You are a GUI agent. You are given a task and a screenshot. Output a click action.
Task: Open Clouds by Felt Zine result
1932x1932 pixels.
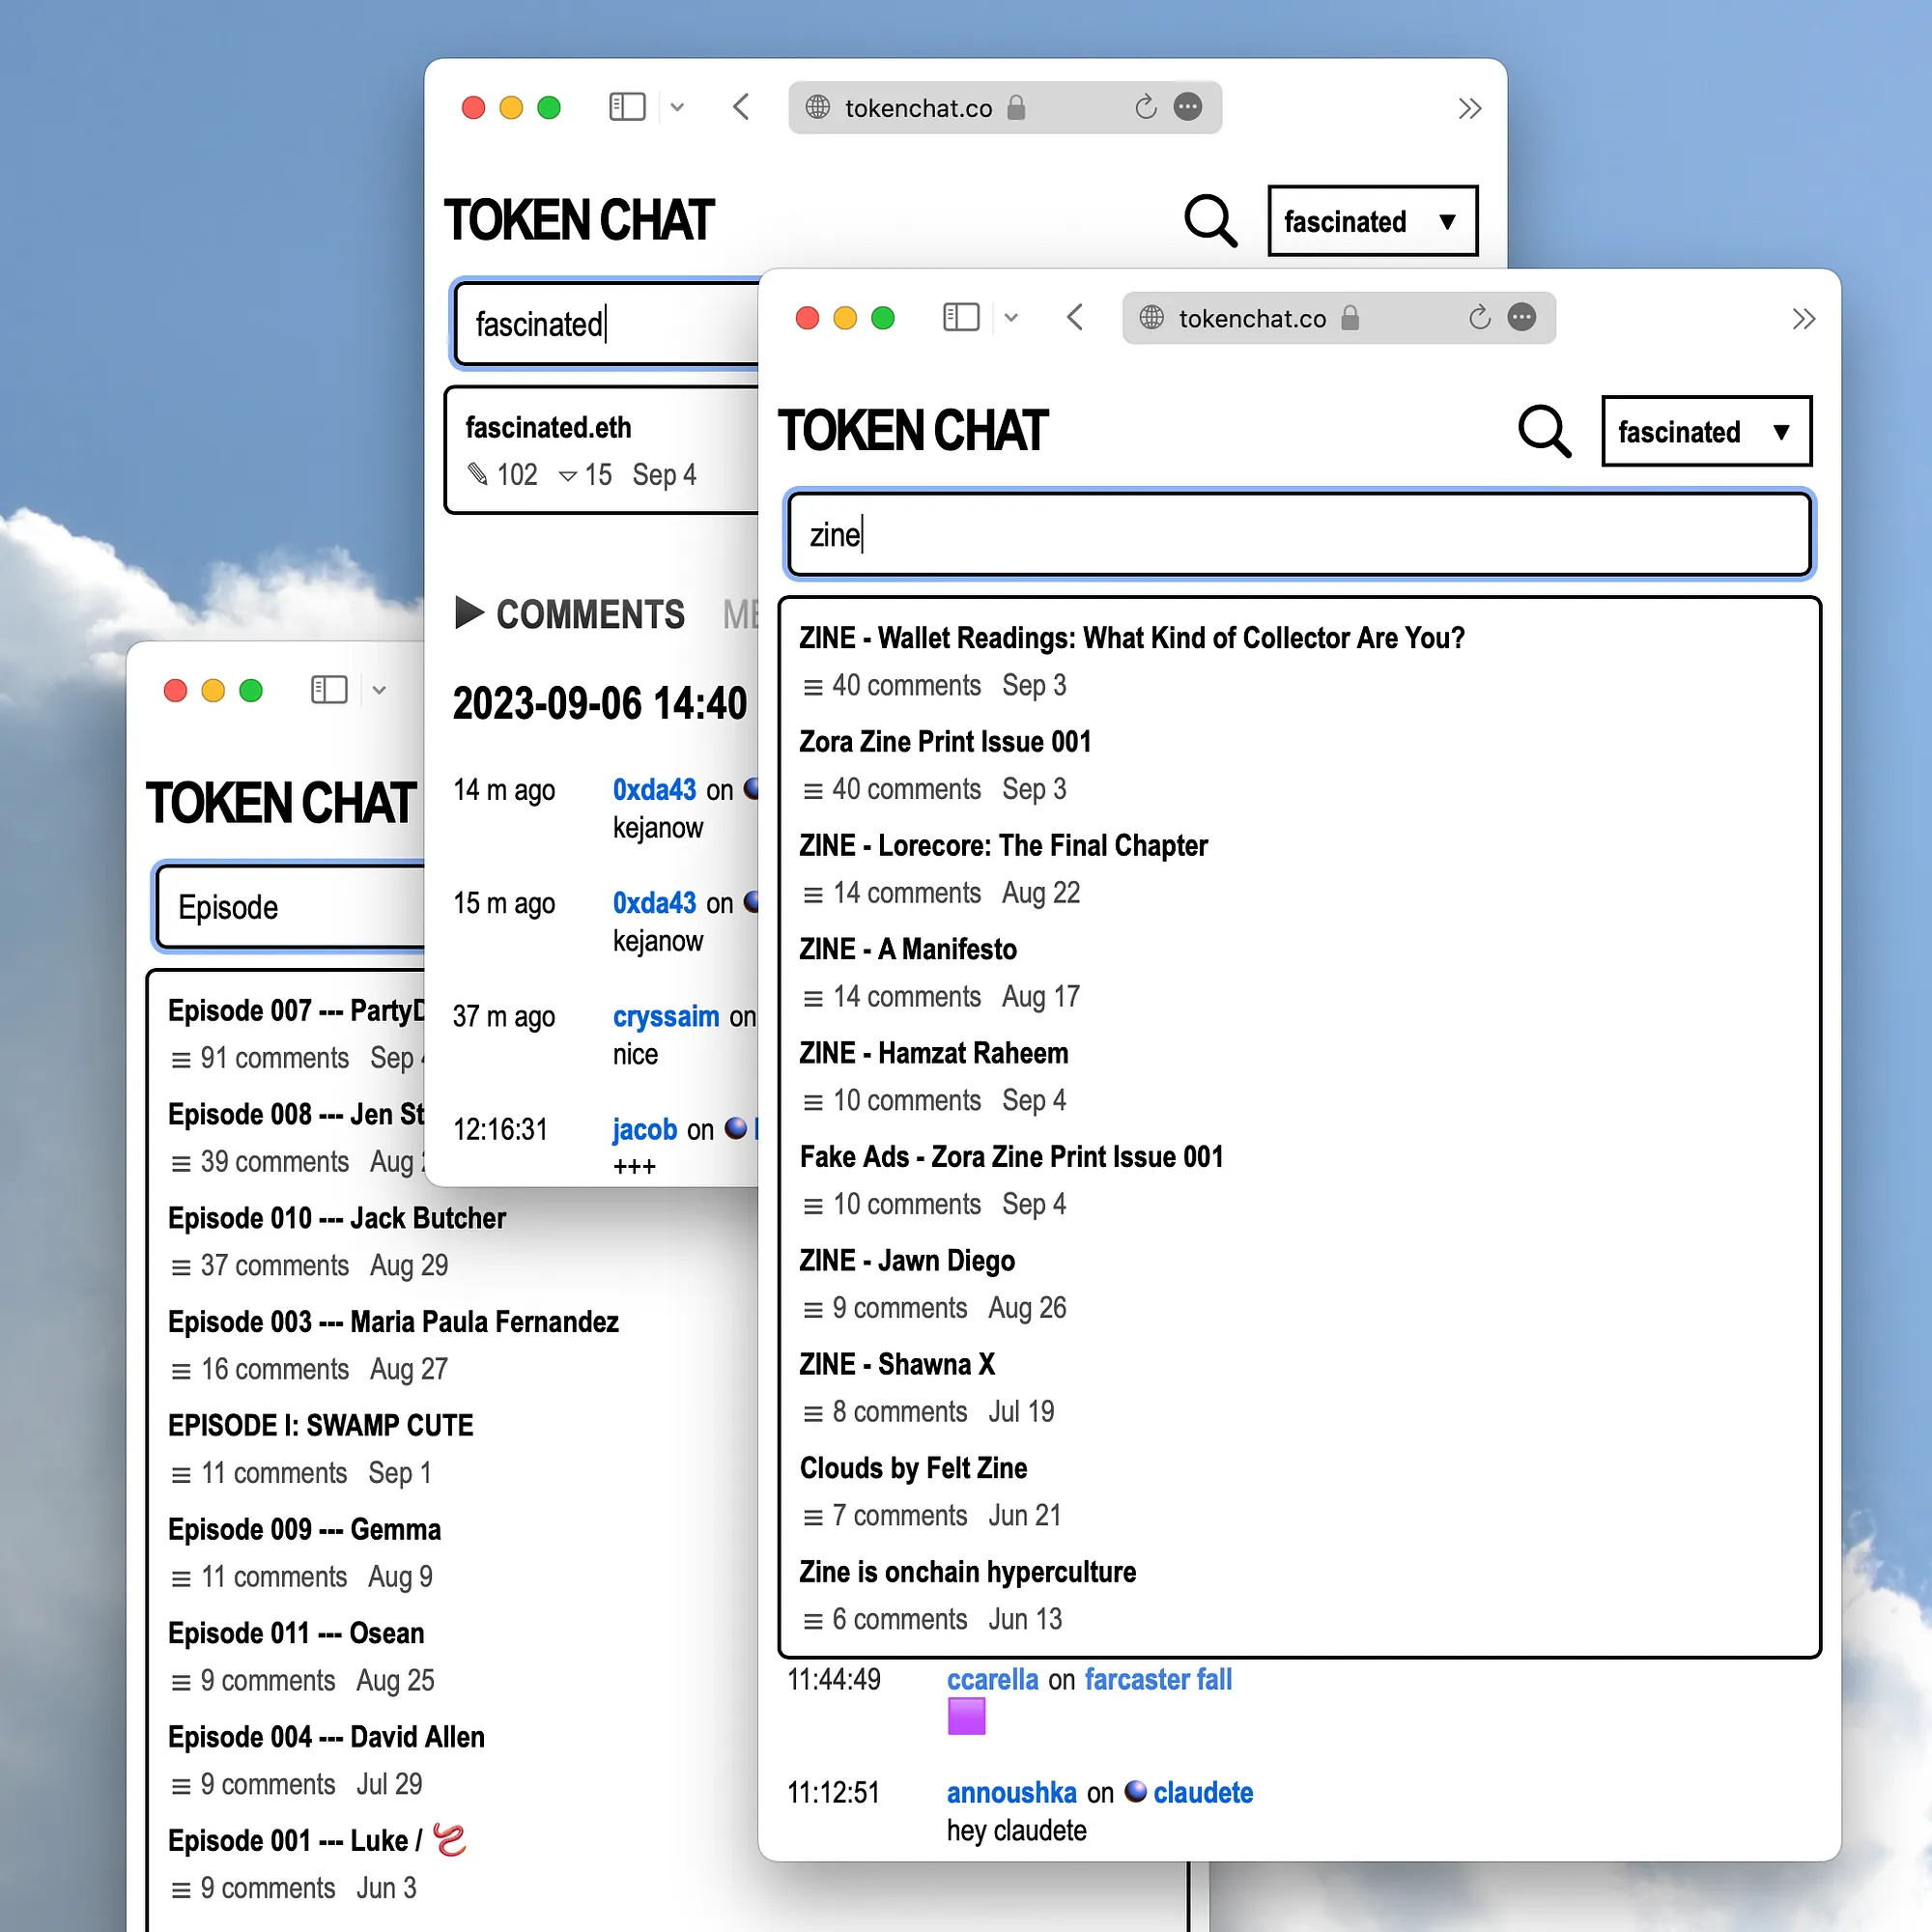tap(913, 1468)
